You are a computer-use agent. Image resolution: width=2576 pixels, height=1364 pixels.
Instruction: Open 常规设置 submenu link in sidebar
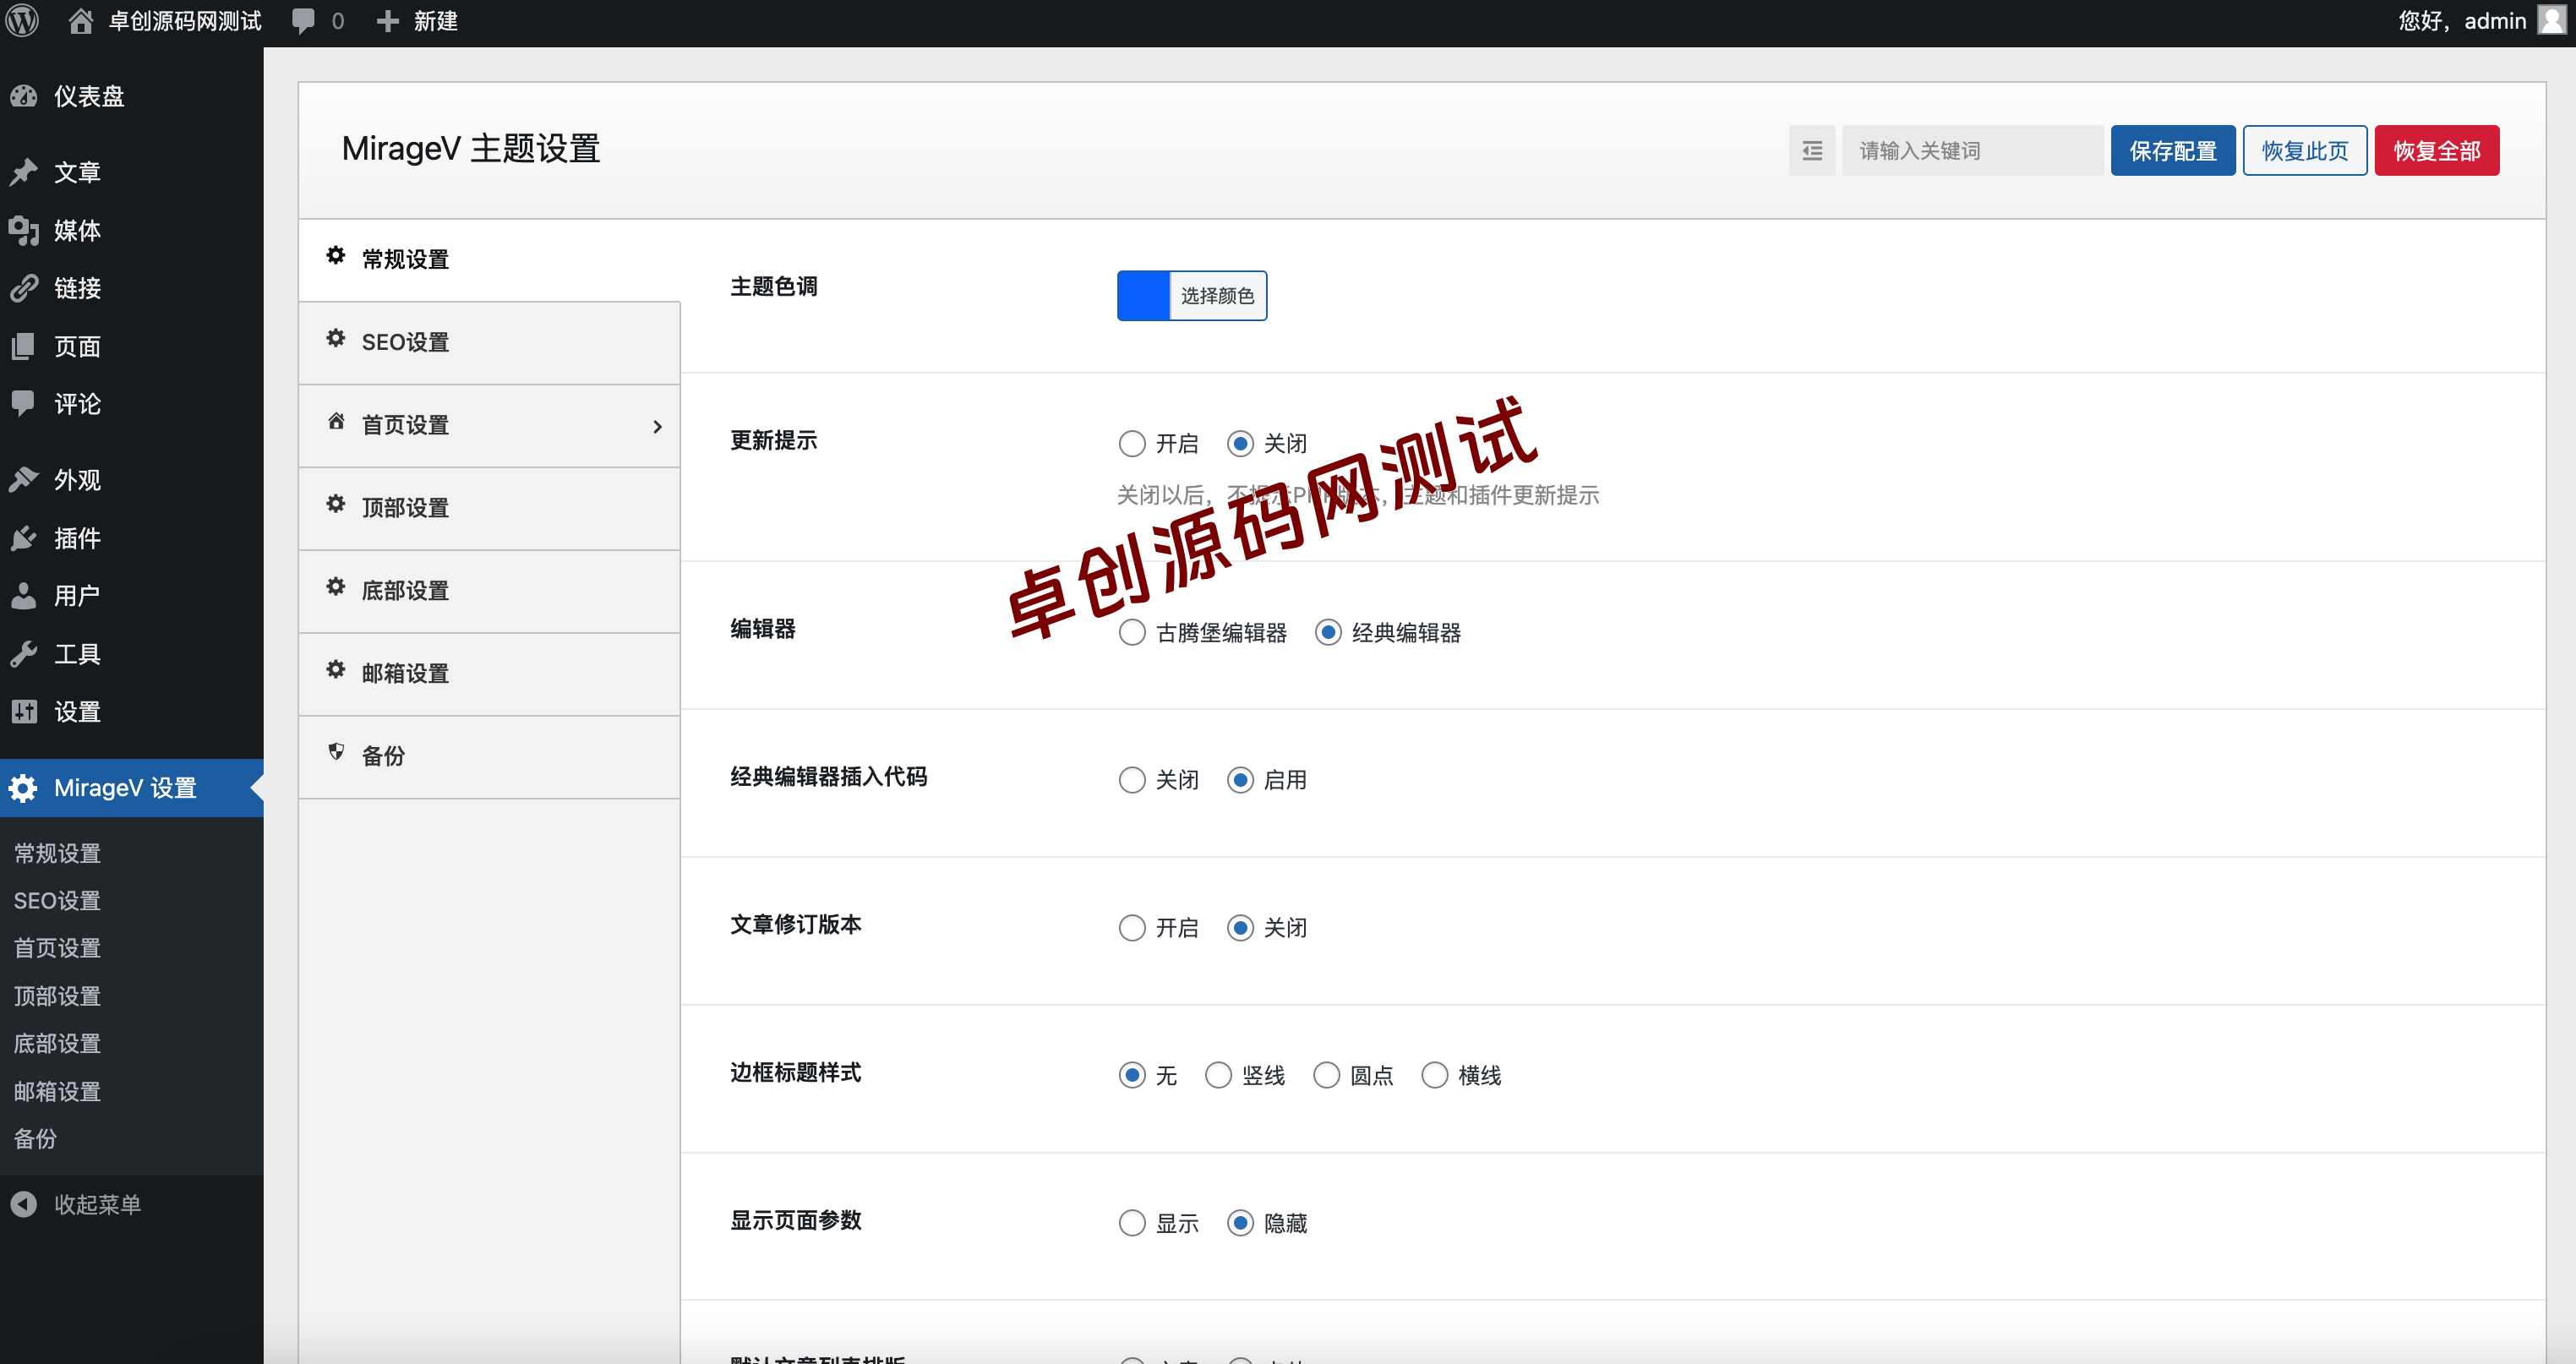(x=57, y=853)
